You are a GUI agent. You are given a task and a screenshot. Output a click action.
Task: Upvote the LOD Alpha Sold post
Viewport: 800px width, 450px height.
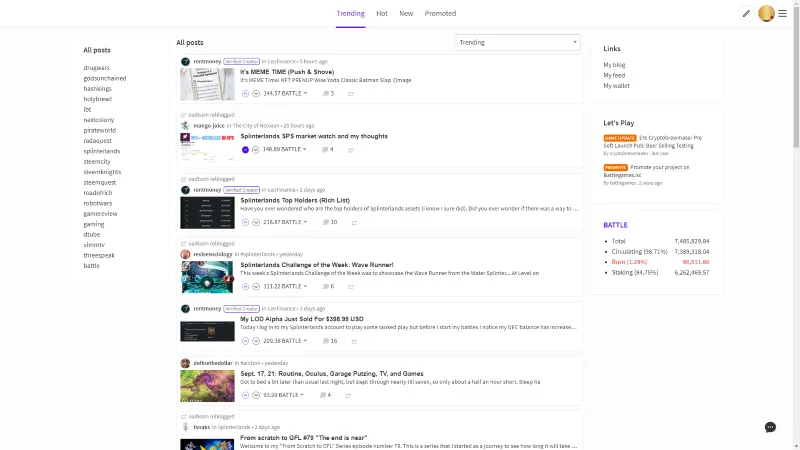tap(245, 341)
